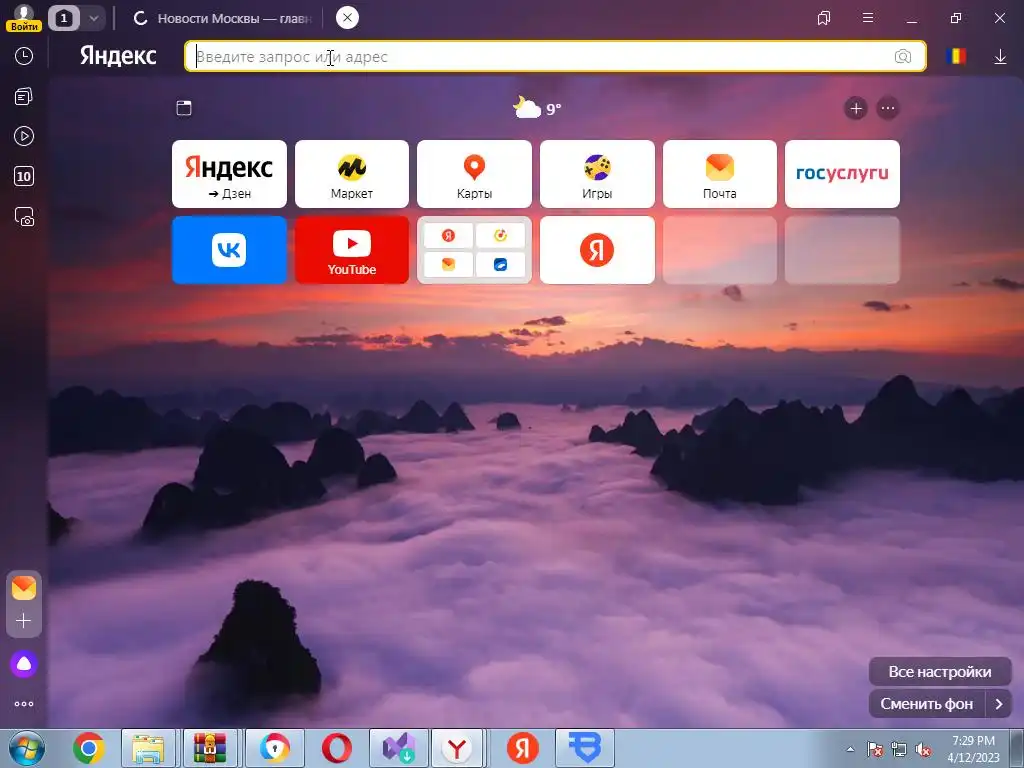Open the downloads arrow icon
Image resolution: width=1024 pixels, height=768 pixels.
point(1000,57)
